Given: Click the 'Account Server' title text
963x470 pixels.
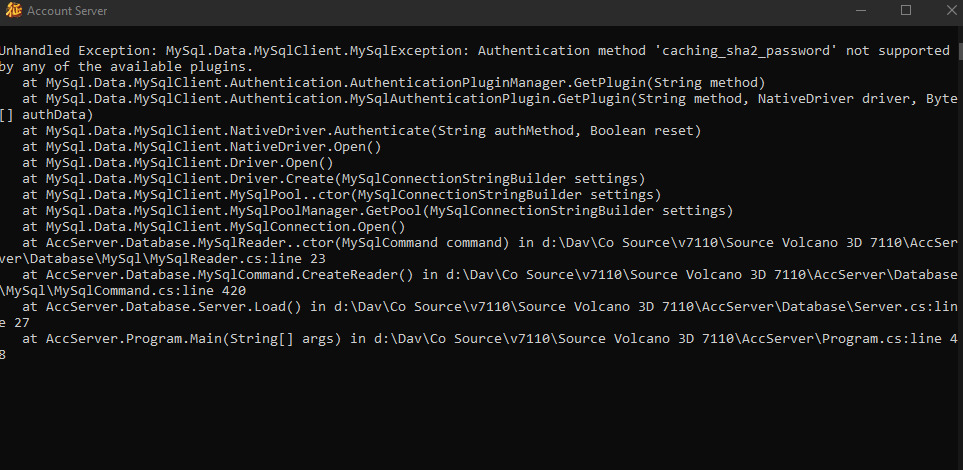Looking at the screenshot, I should (67, 11).
